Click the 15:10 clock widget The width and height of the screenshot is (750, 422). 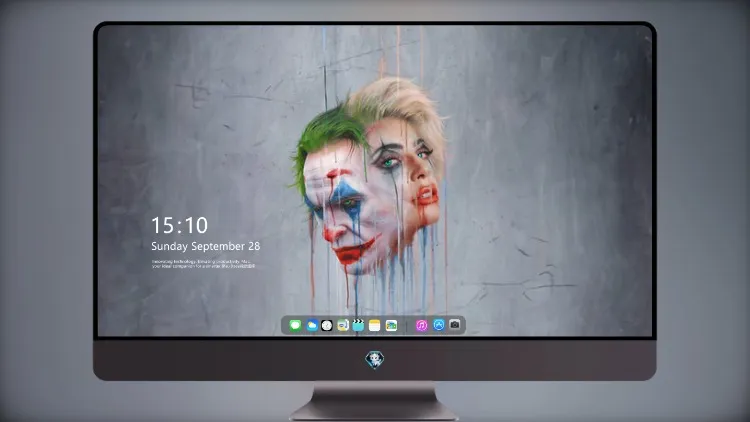coord(179,225)
